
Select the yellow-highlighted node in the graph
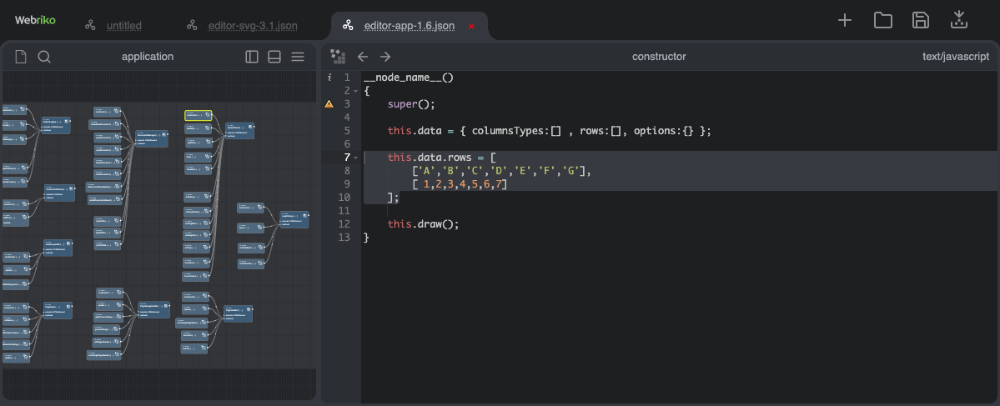coord(197,116)
